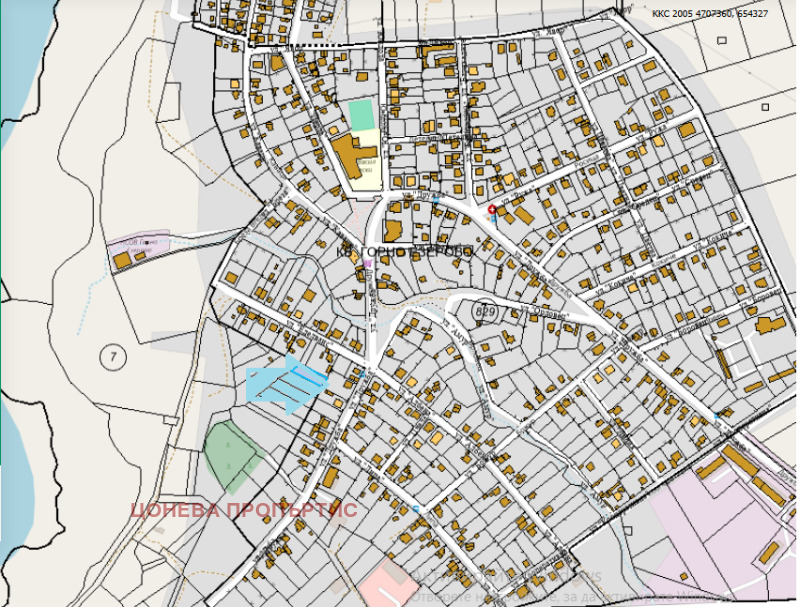
Task: Click the small purple marker icon below the neighborhood label
Action: click(367, 263)
